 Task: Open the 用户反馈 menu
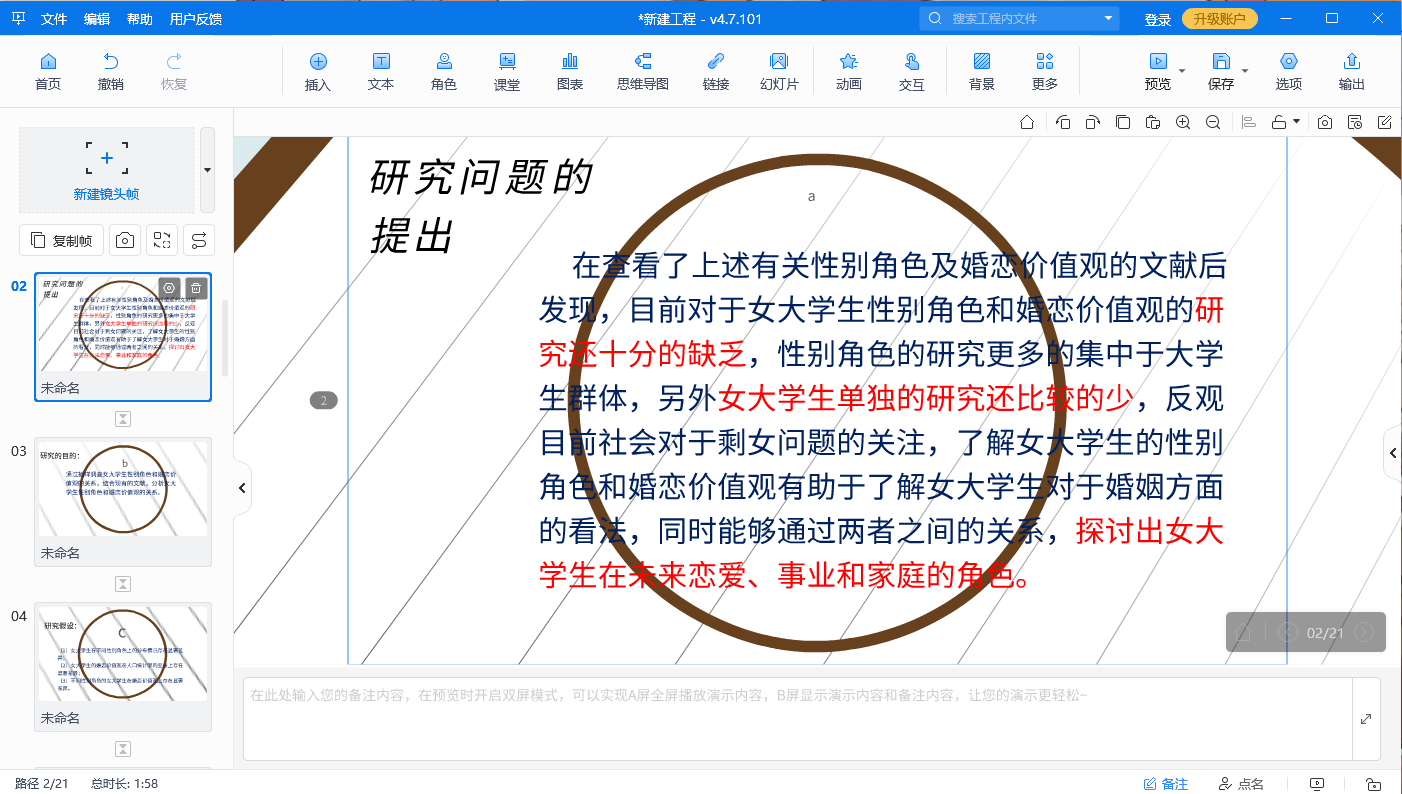point(196,19)
